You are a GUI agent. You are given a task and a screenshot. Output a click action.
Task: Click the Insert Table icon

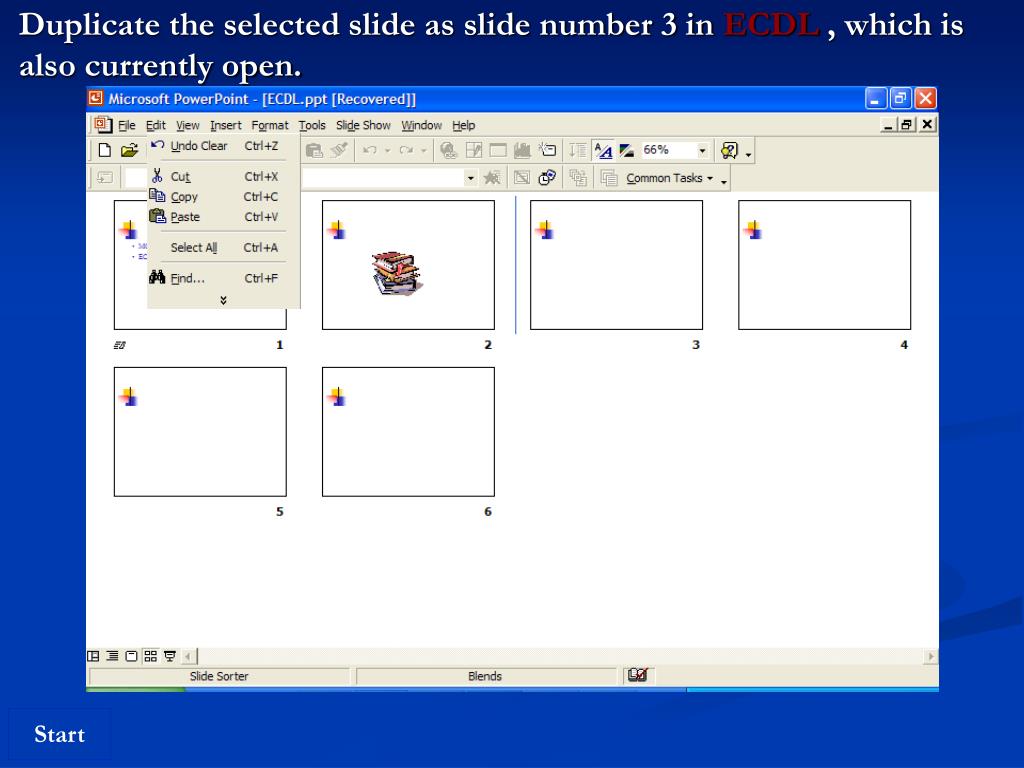498,150
